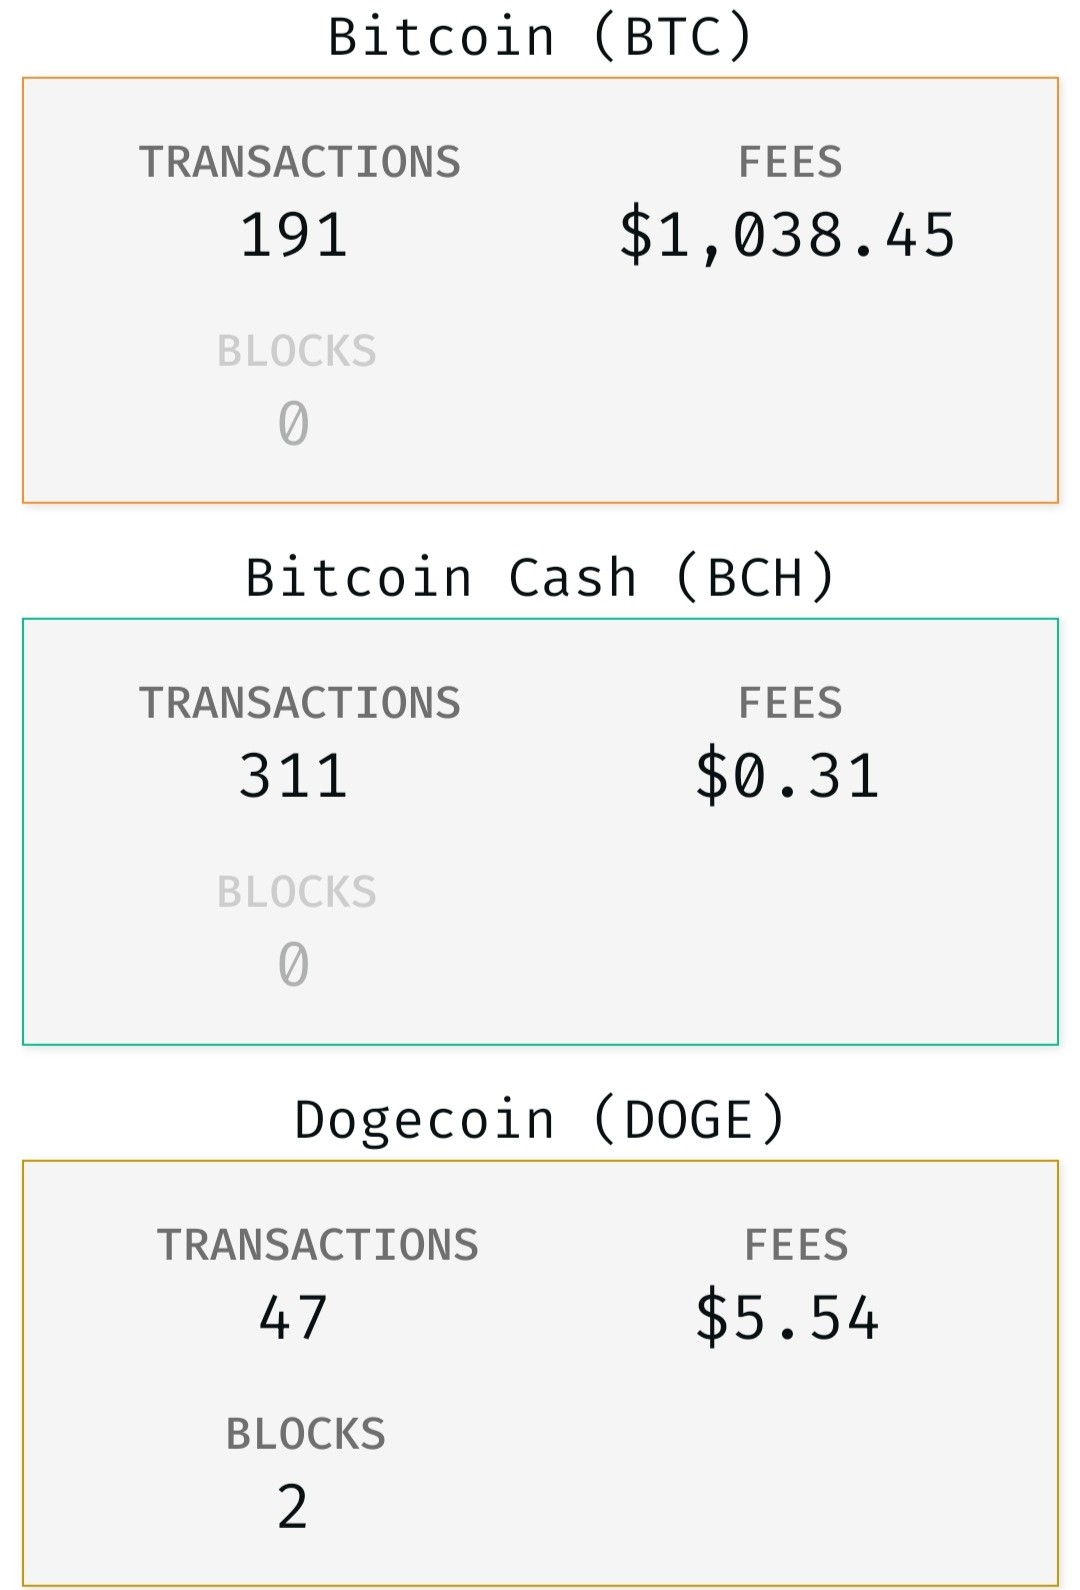Click the TRANSACTIONS label in Bitcoin card
Image resolution: width=1080 pixels, height=1590 pixels.
pyautogui.click(x=300, y=163)
